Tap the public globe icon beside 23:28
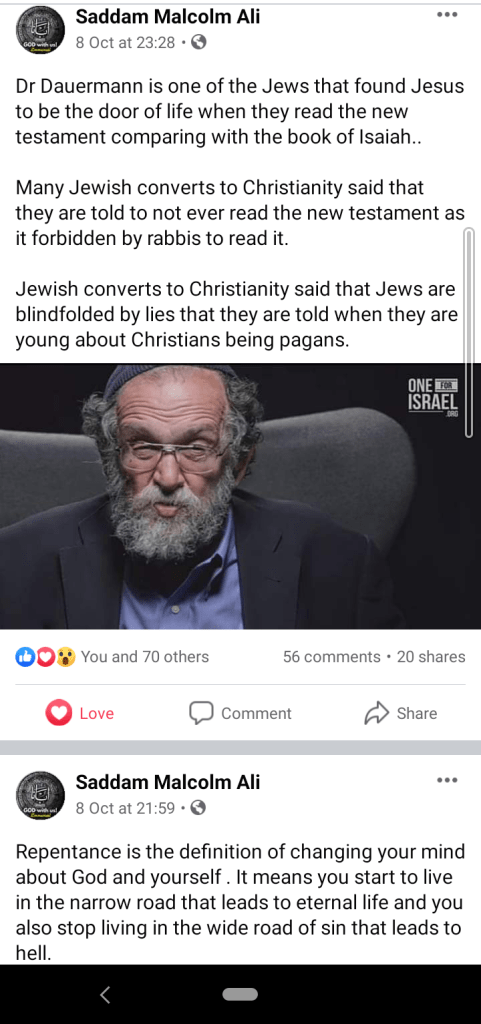481x1024 pixels. point(199,42)
